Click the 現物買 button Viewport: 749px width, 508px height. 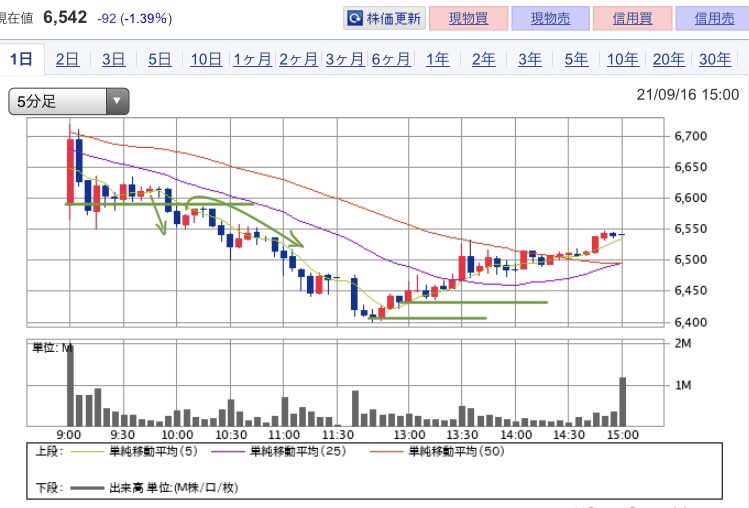pos(468,18)
